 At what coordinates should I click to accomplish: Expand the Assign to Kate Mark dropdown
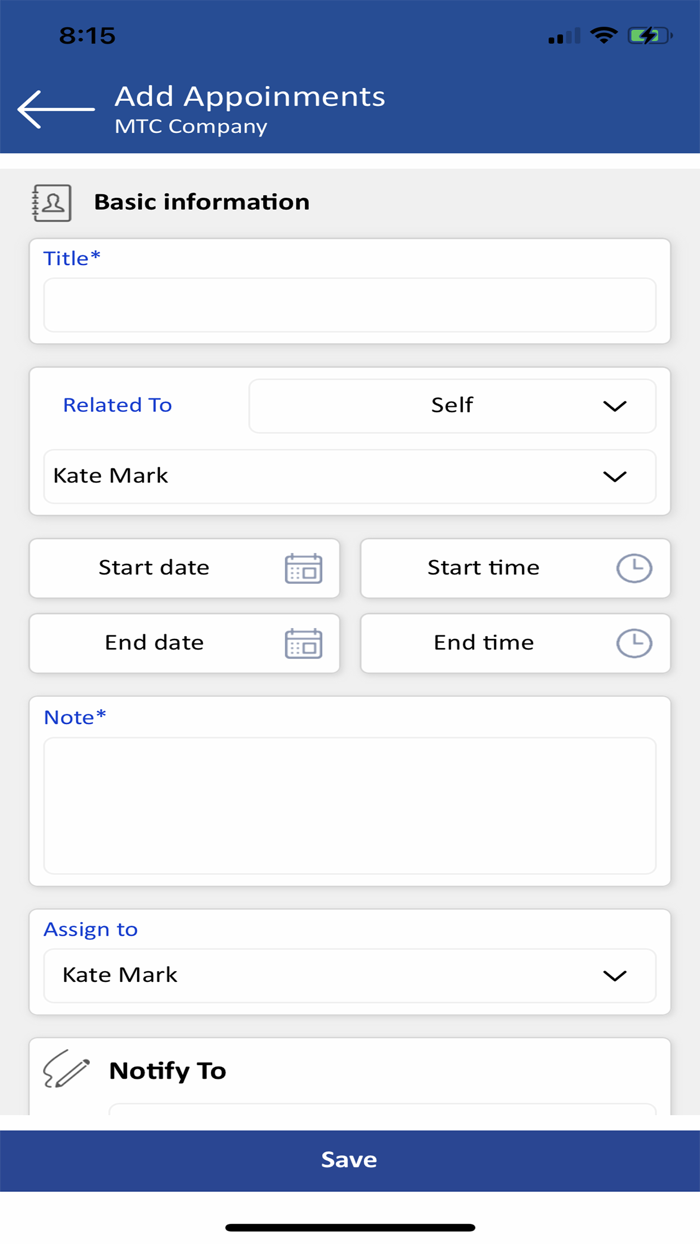click(350, 975)
